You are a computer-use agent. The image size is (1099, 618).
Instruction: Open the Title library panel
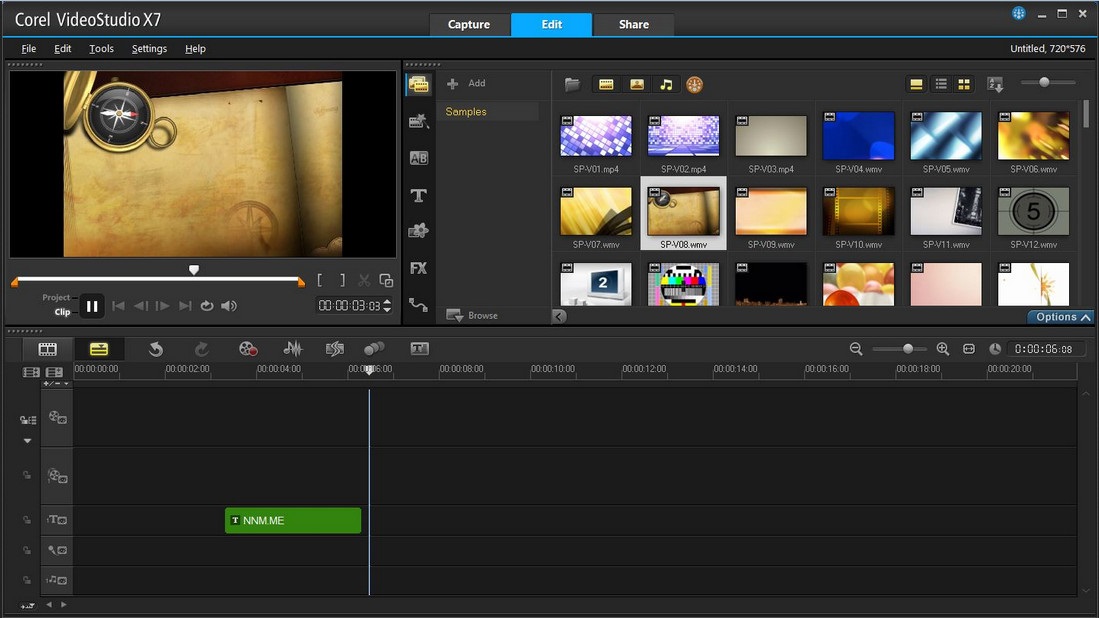(418, 195)
